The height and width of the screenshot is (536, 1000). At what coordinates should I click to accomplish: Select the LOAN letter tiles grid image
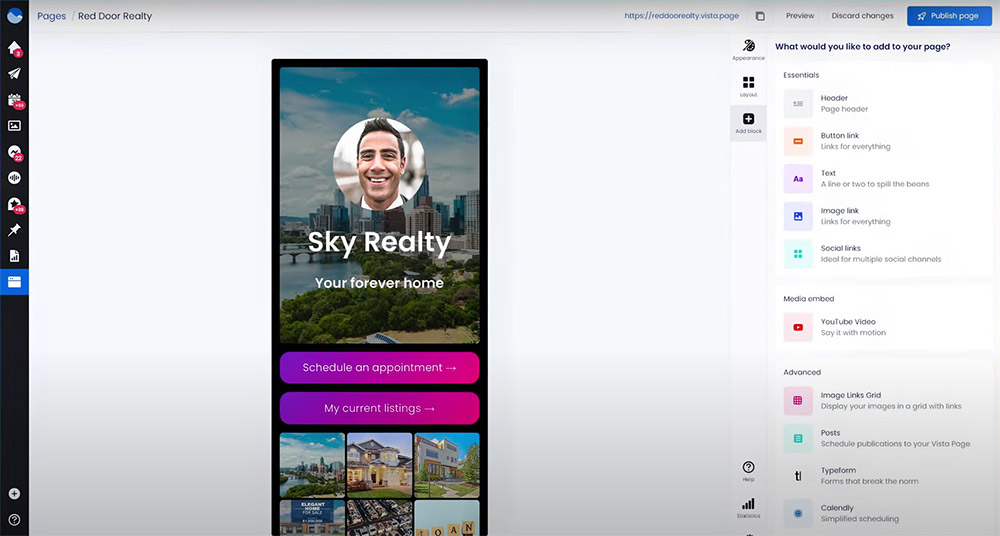click(x=446, y=518)
